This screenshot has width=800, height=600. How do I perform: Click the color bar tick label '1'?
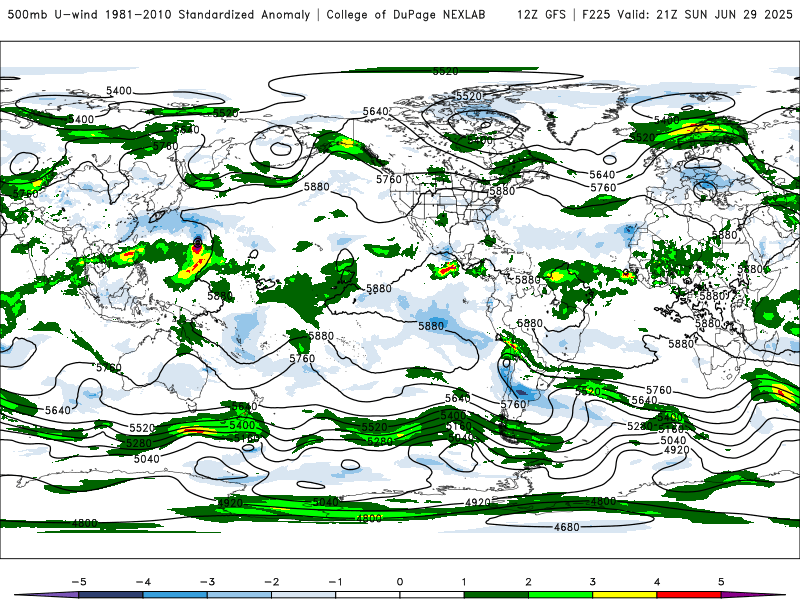pos(464,582)
